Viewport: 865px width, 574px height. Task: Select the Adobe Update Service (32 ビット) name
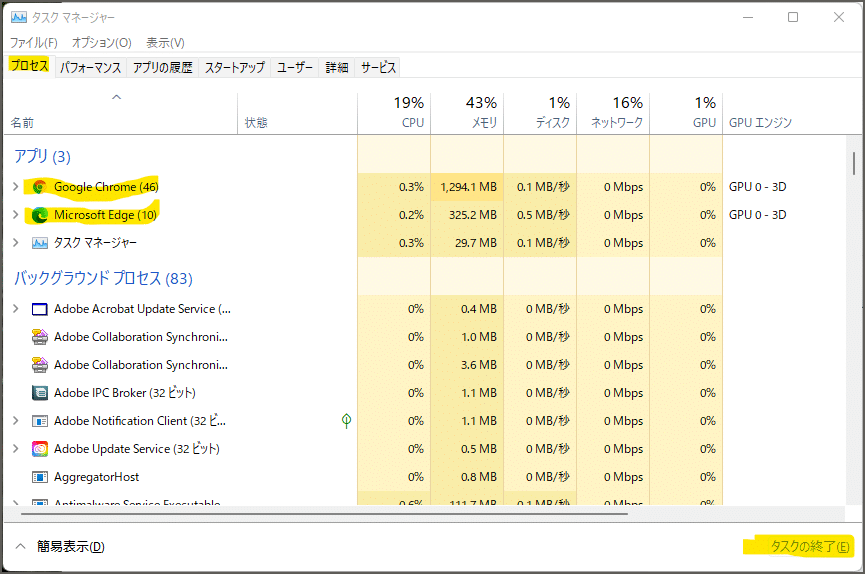click(137, 449)
